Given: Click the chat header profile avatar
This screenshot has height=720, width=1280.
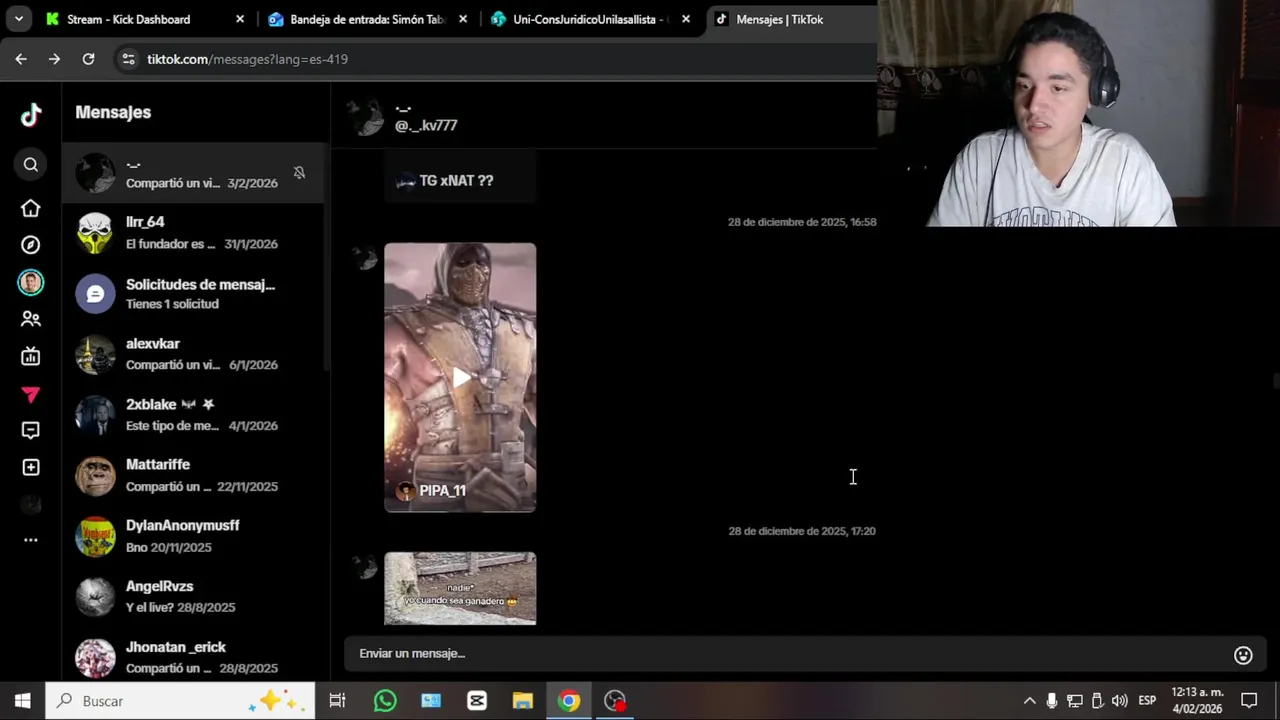Looking at the screenshot, I should (x=365, y=117).
